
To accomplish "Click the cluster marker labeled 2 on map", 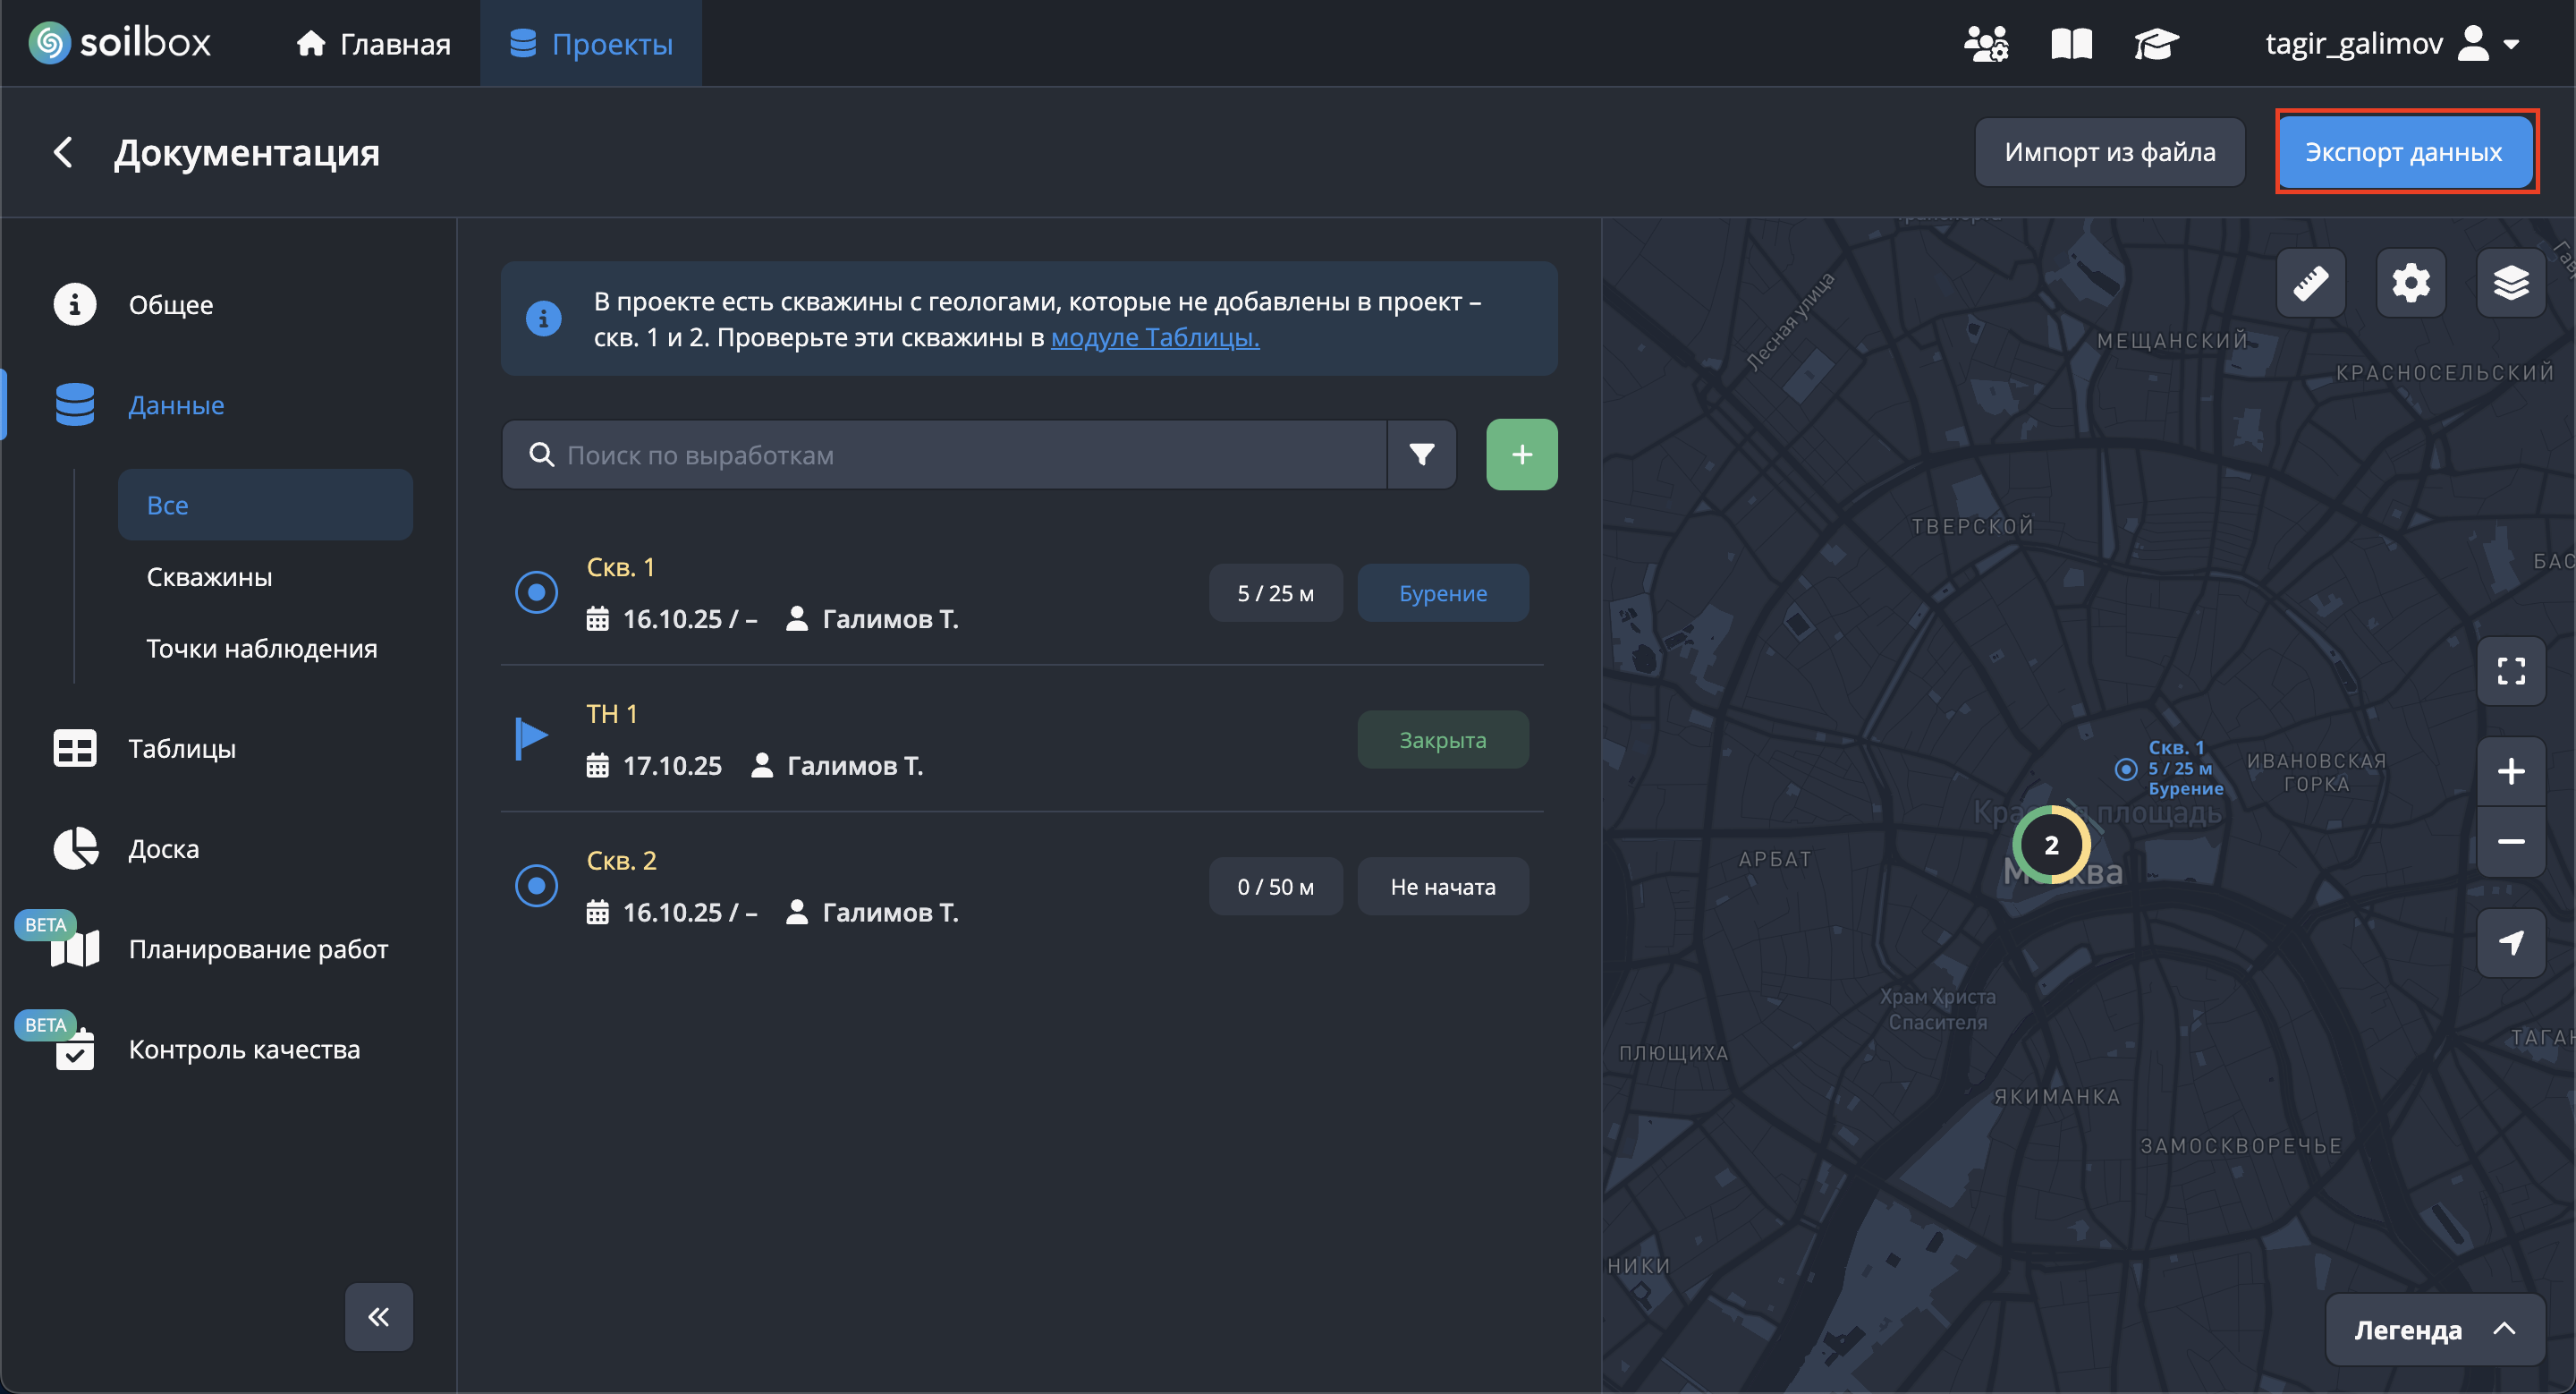I will (2050, 846).
